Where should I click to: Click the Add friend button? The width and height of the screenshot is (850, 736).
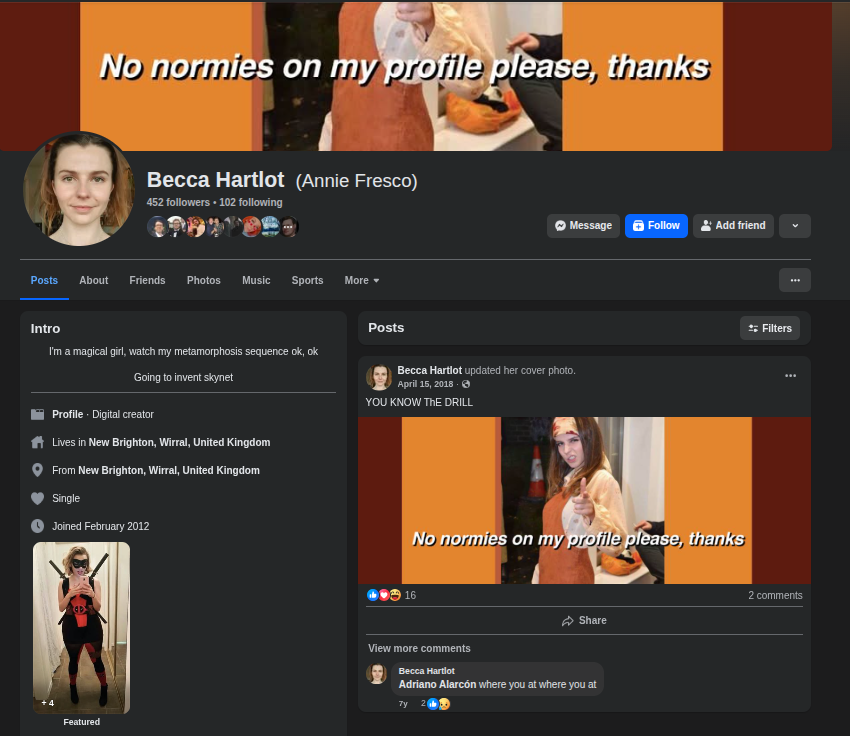(733, 226)
